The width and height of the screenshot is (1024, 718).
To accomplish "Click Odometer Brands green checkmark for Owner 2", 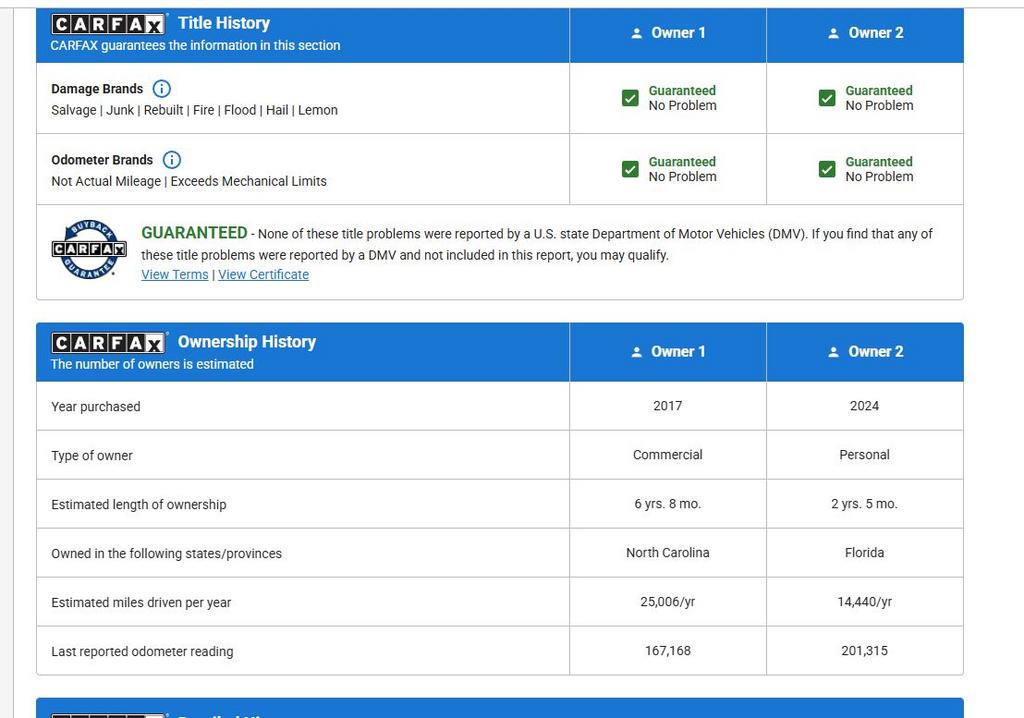I will pyautogui.click(x=827, y=169).
